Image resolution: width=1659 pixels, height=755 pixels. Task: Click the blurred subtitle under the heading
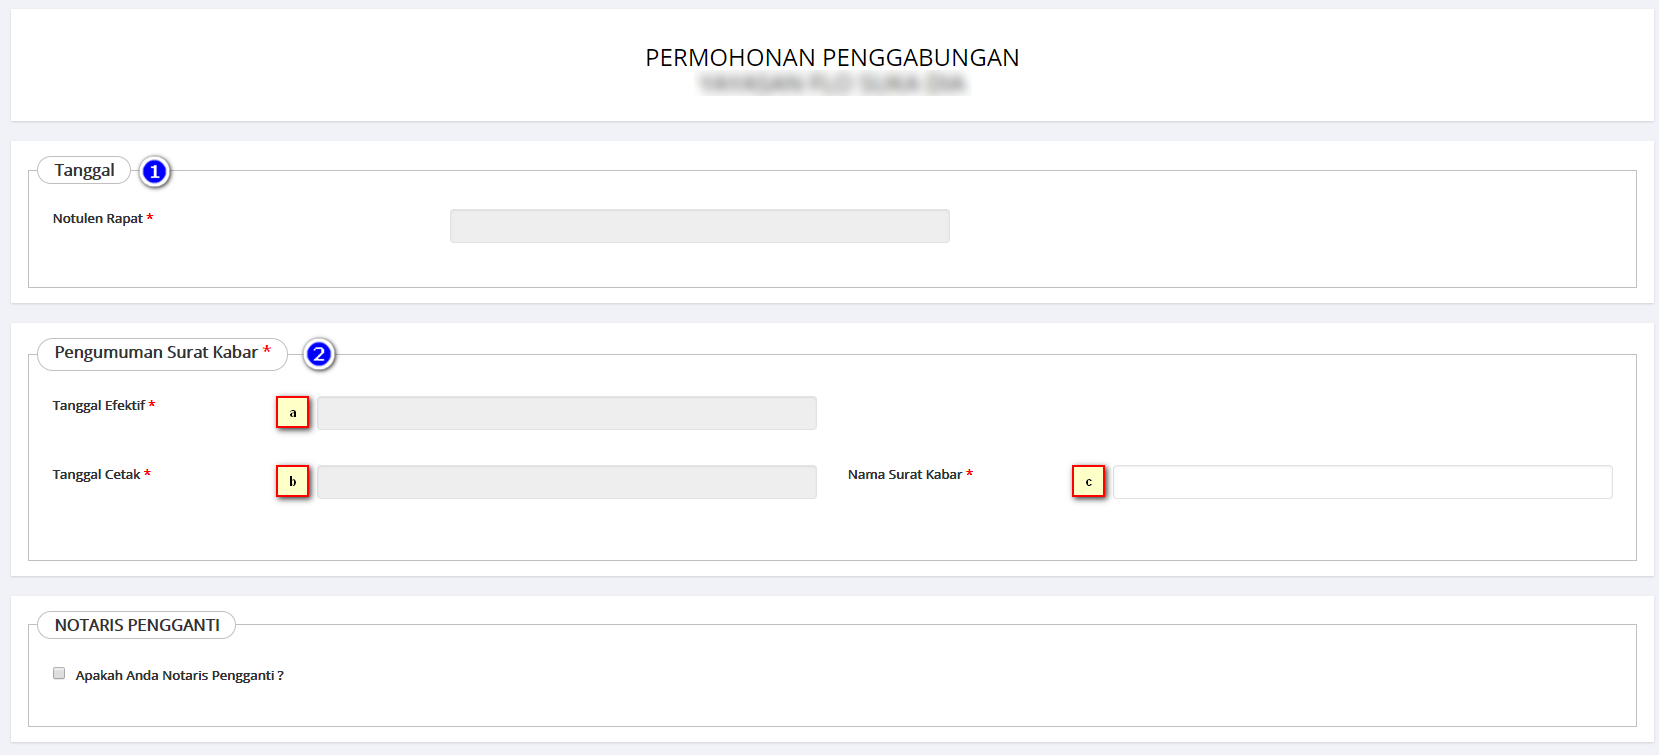pos(832,84)
